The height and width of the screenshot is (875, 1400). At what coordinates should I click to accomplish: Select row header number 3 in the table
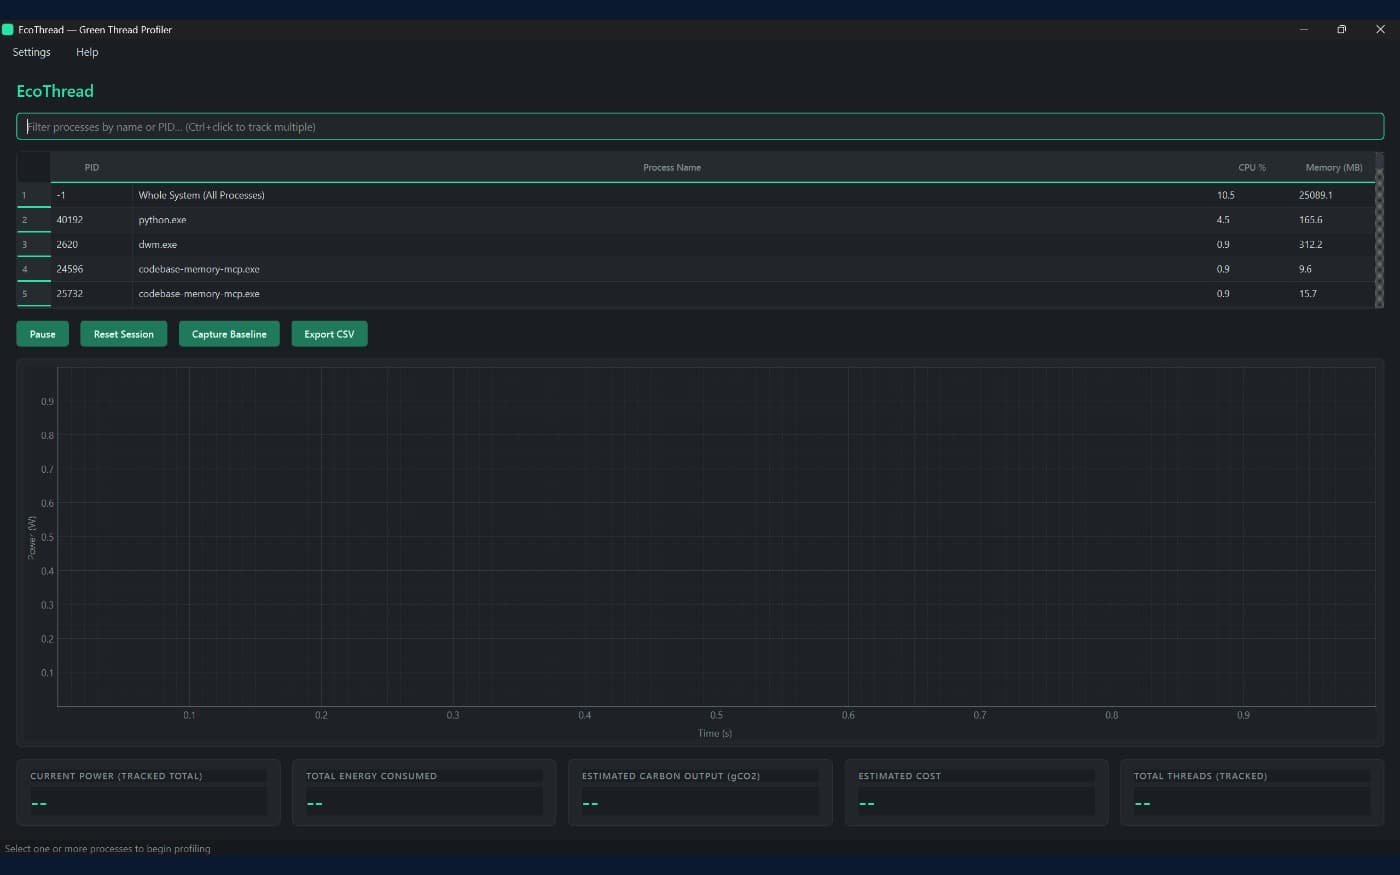coord(34,244)
